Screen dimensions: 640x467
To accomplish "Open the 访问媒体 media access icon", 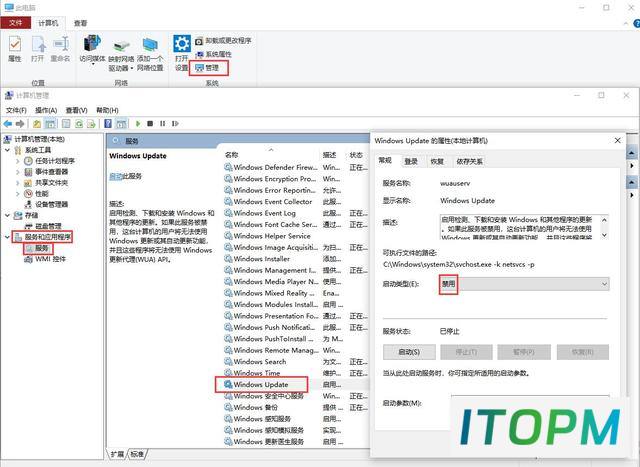I will pos(93,49).
